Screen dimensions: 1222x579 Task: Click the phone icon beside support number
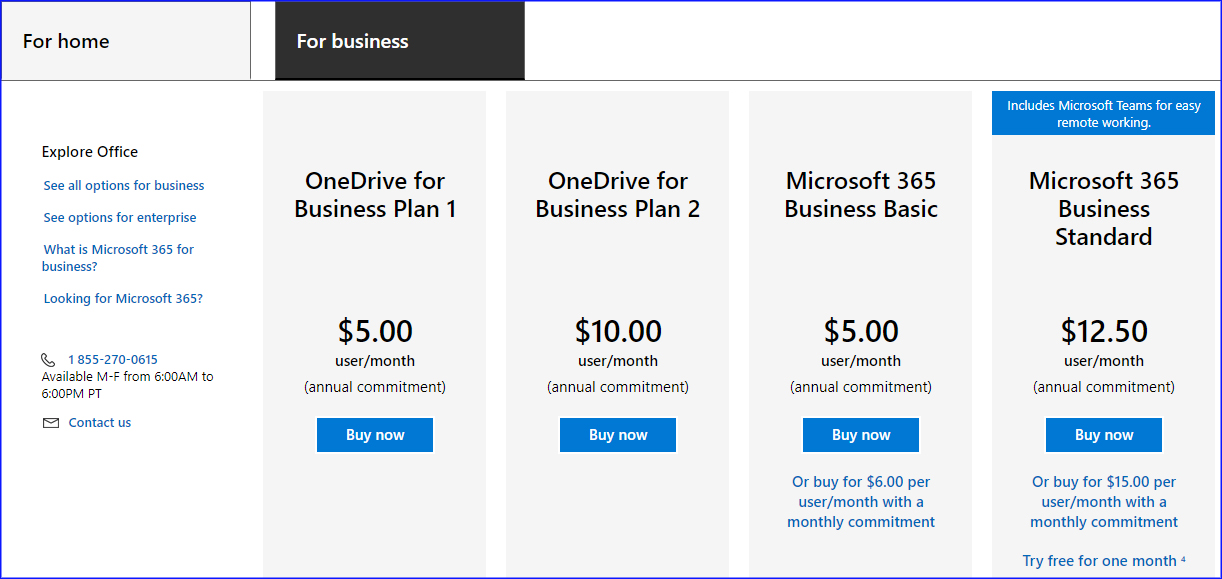pos(48,360)
